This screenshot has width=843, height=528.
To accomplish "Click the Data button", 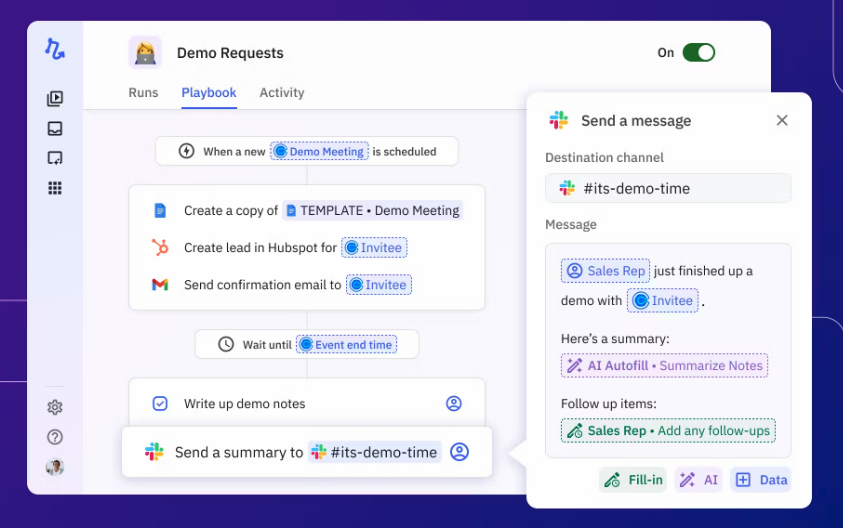I will click(761, 480).
